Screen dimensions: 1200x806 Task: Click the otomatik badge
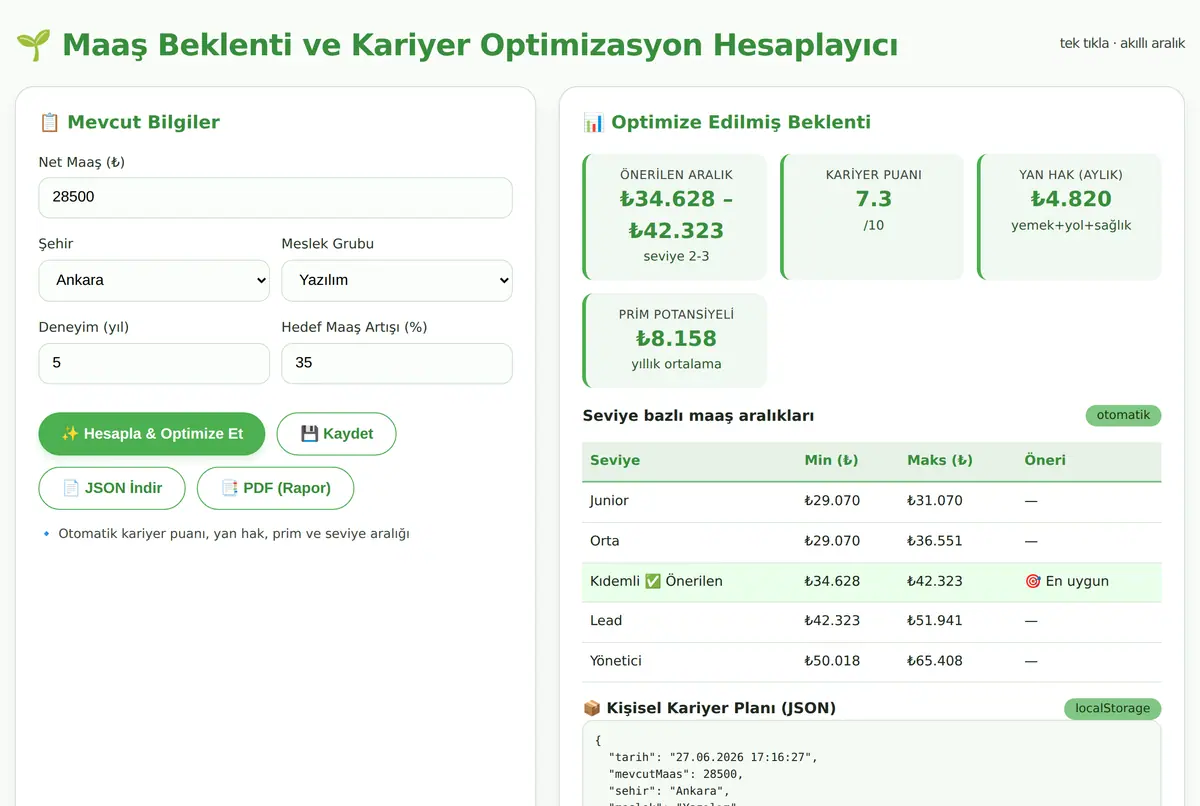1123,415
